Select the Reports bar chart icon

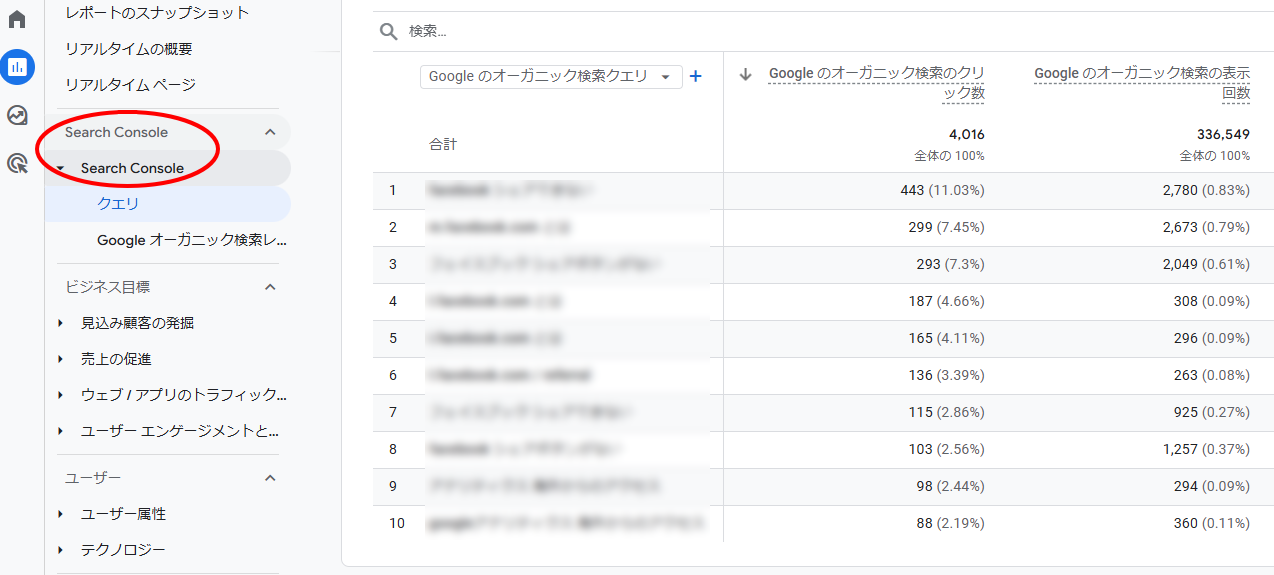(17, 67)
